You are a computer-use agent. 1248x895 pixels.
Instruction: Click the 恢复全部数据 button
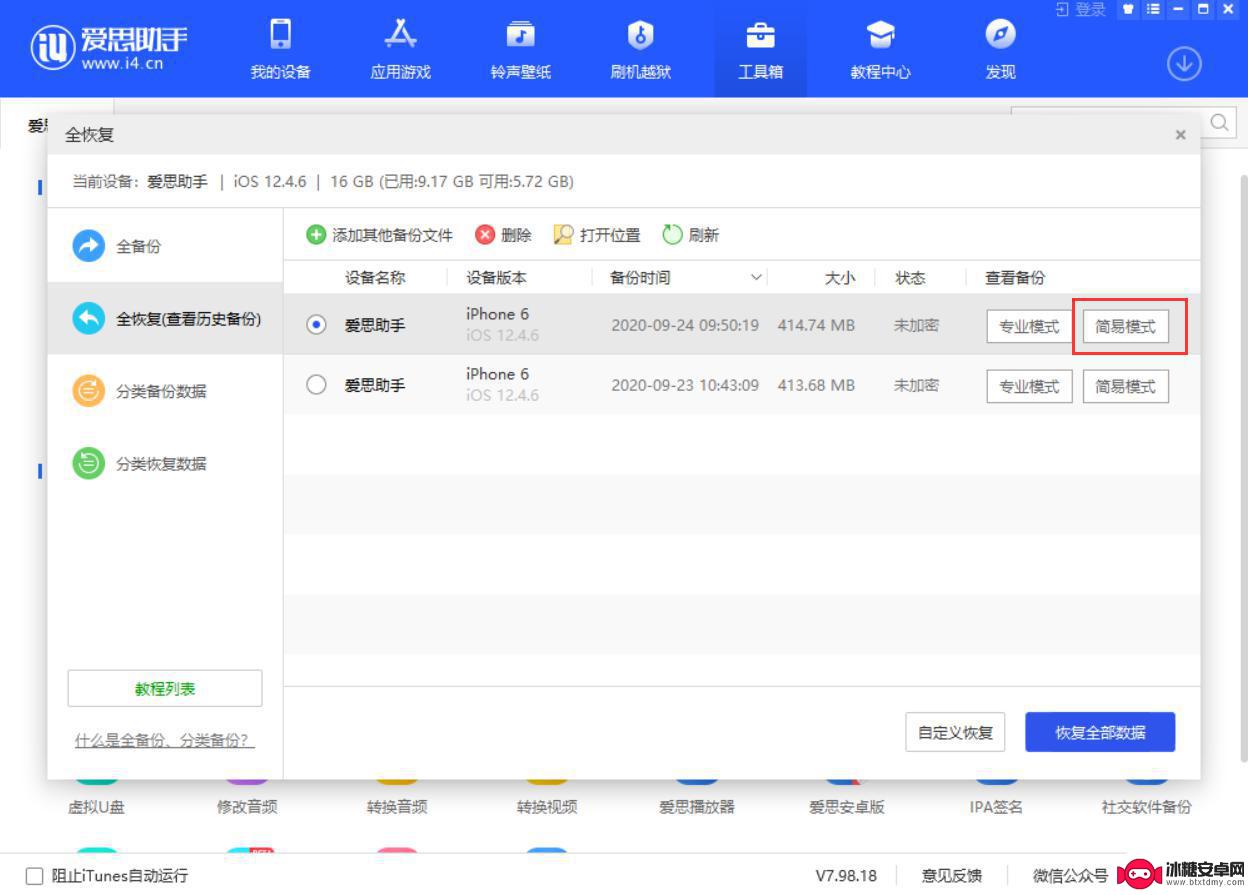pos(1100,733)
